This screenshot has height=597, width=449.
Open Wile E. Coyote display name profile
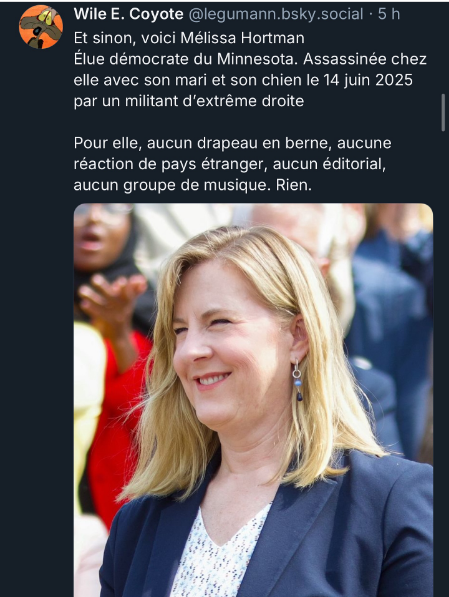coord(128,14)
